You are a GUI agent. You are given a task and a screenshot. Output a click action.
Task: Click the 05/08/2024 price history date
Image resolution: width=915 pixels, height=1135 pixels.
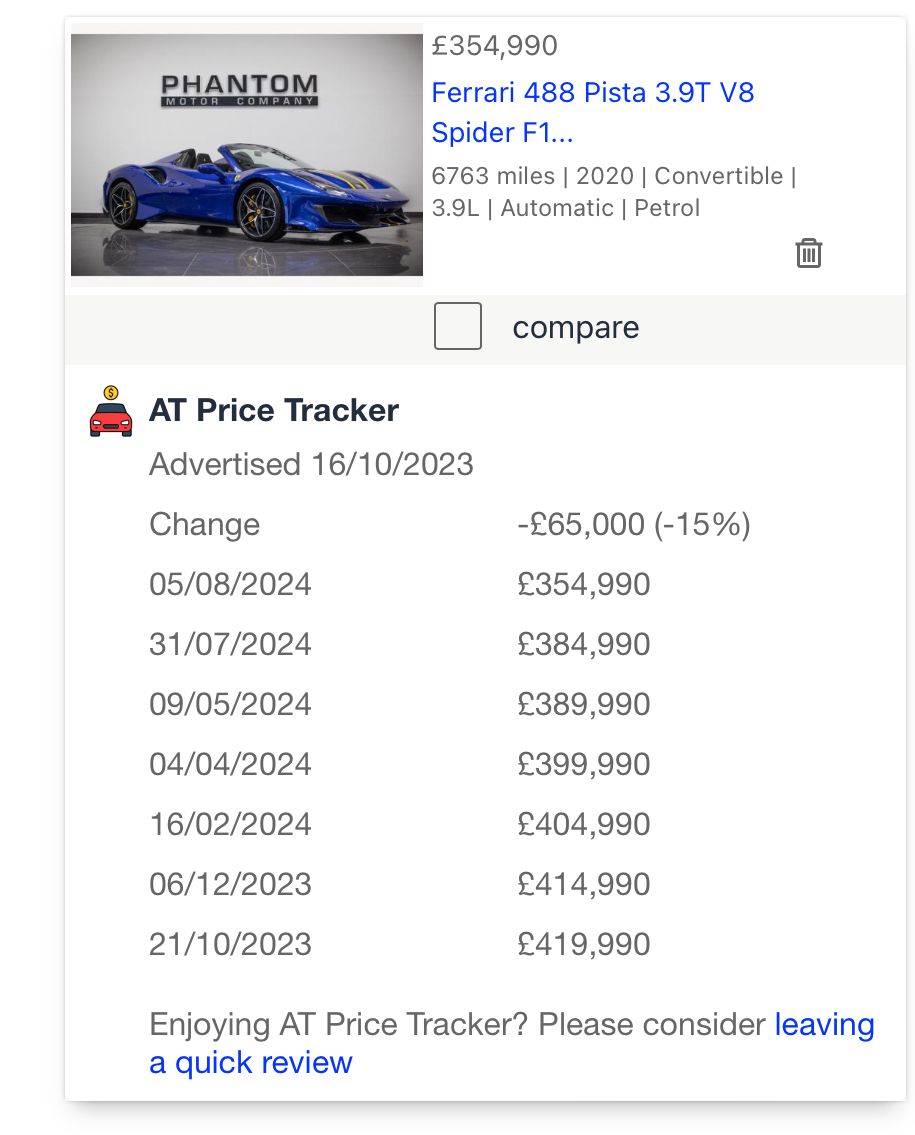230,585
